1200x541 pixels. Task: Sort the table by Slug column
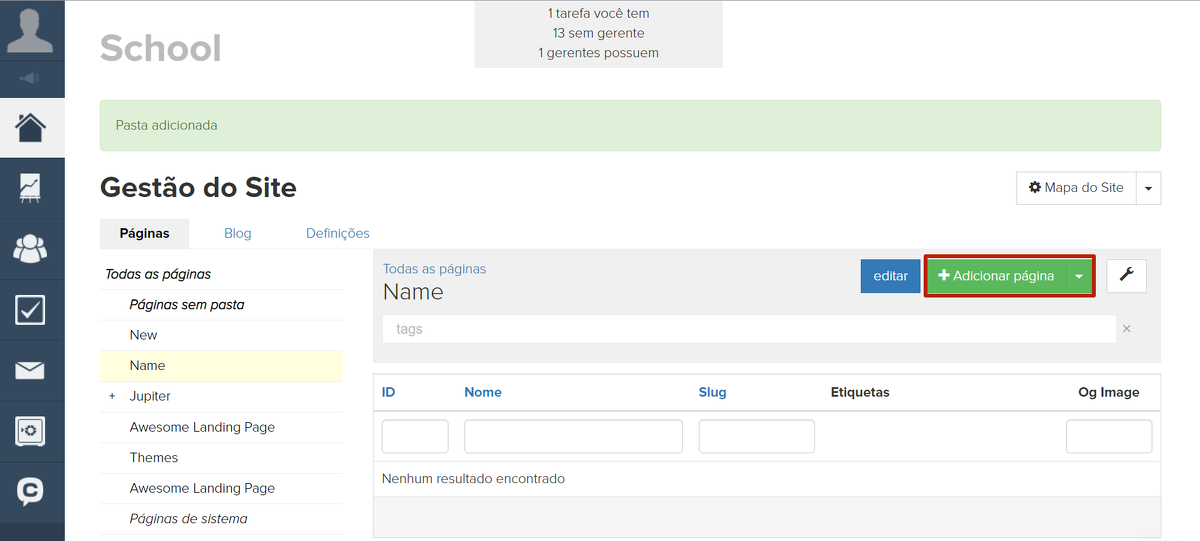[712, 392]
